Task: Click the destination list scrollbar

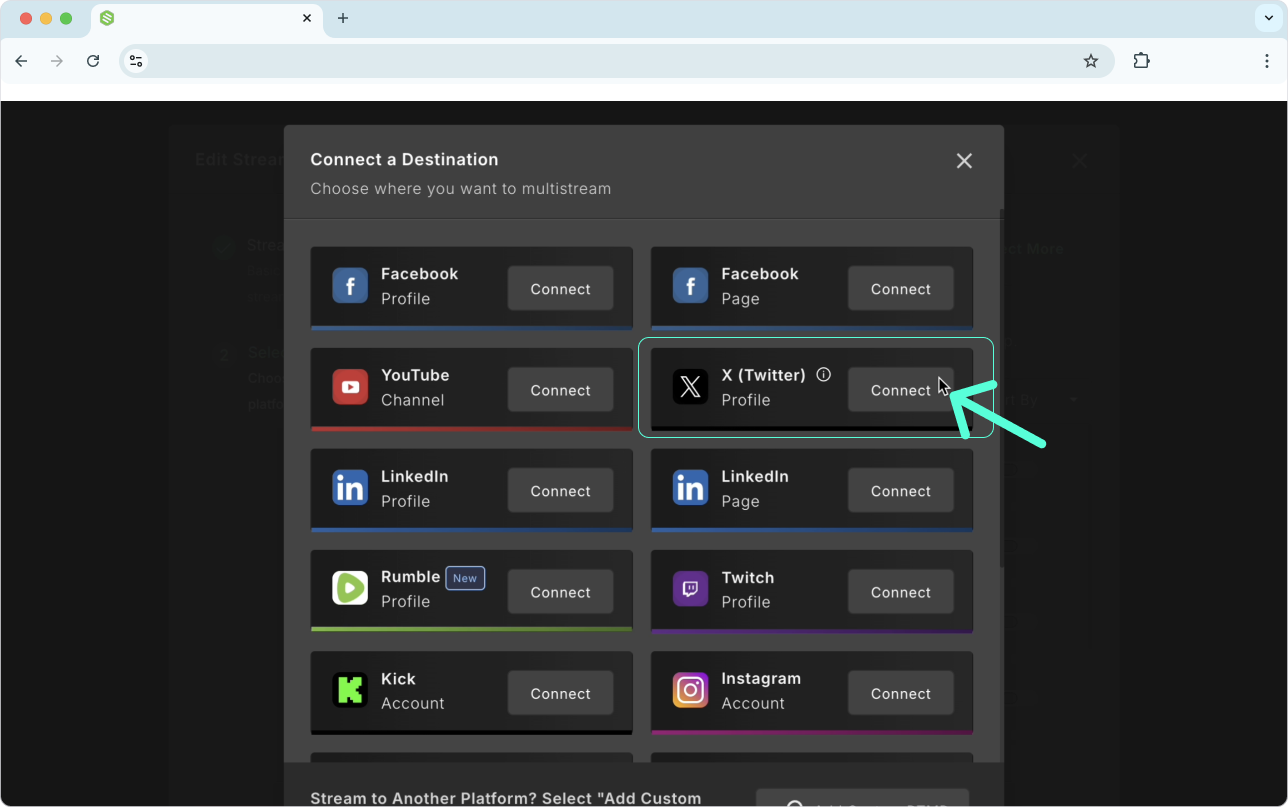Action: click(1001, 390)
